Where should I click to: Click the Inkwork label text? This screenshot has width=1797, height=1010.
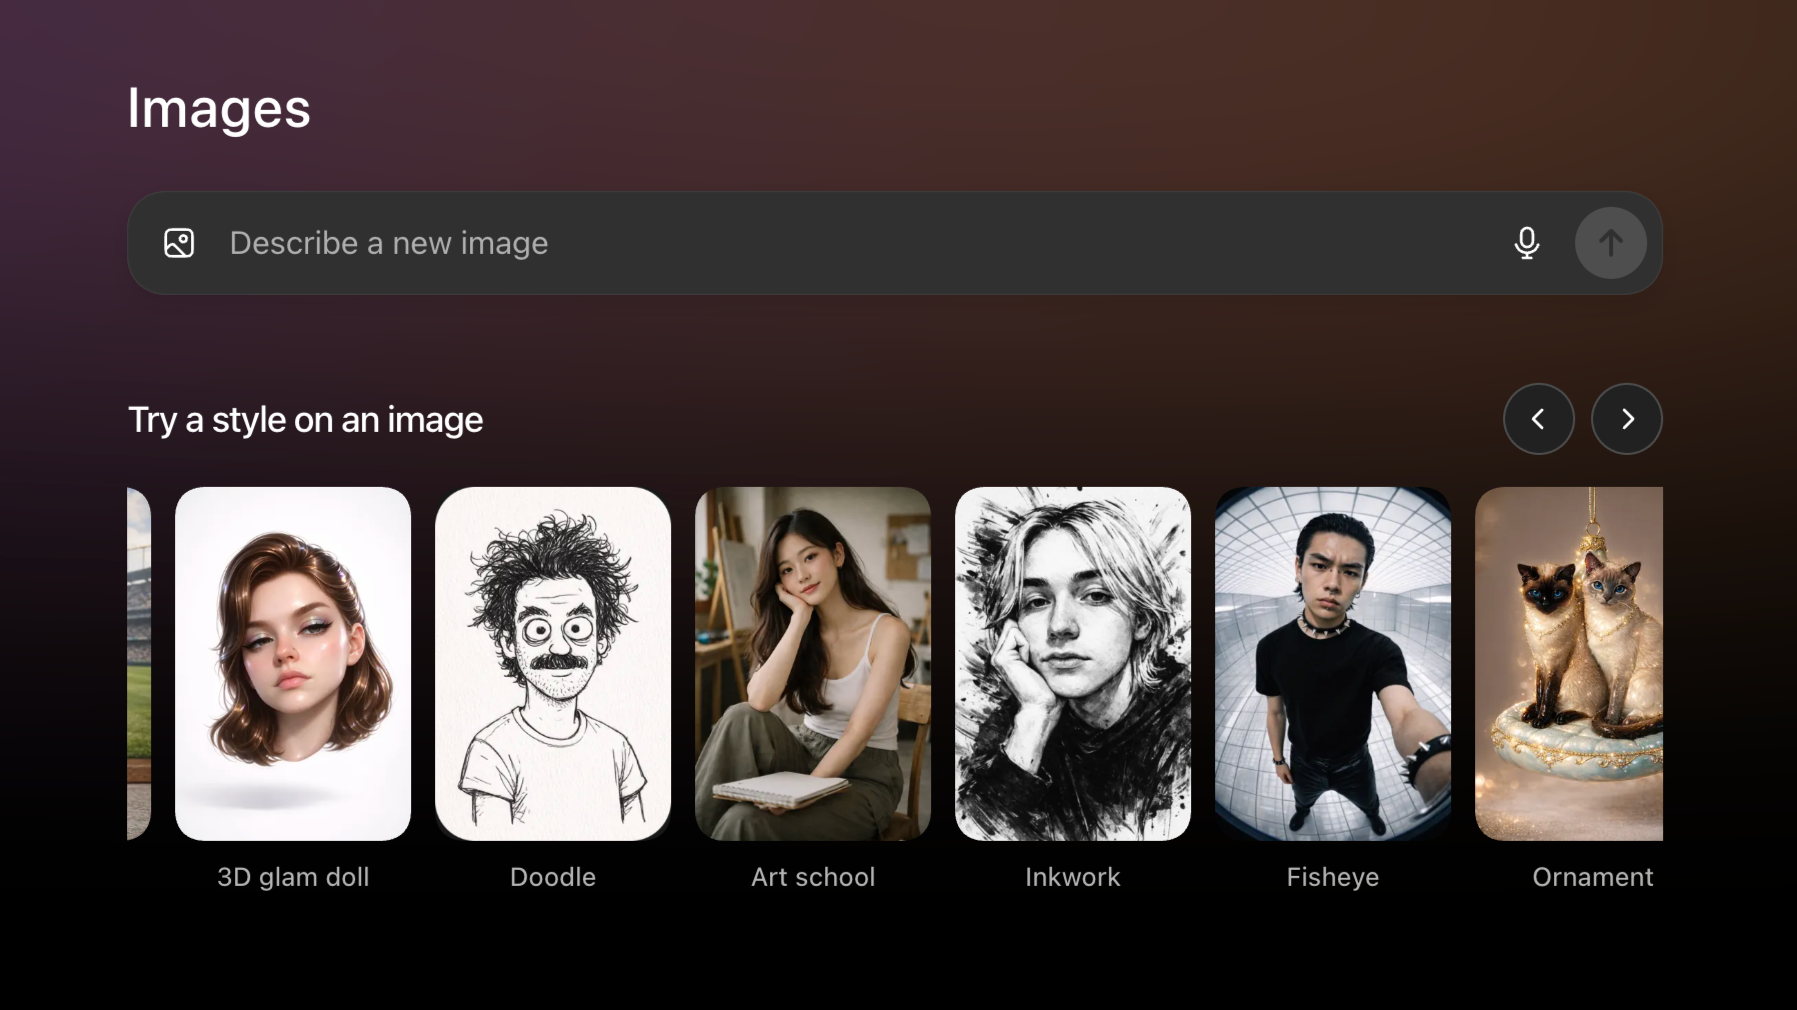point(1072,877)
